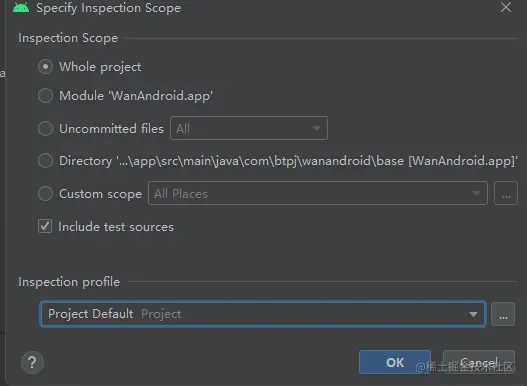Expand the All Places scope dropdown
This screenshot has width=527, height=386.
(318, 193)
